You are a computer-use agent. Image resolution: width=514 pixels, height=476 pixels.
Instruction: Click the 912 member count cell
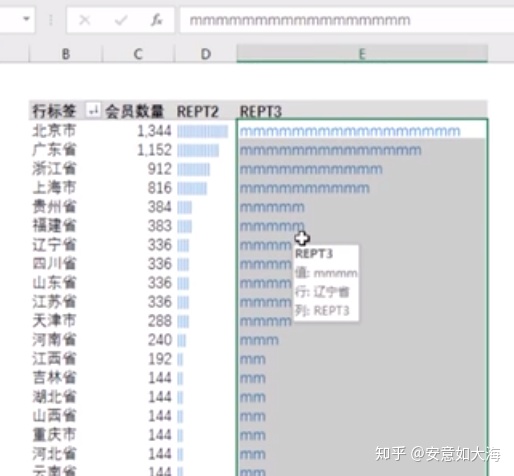tap(160, 169)
